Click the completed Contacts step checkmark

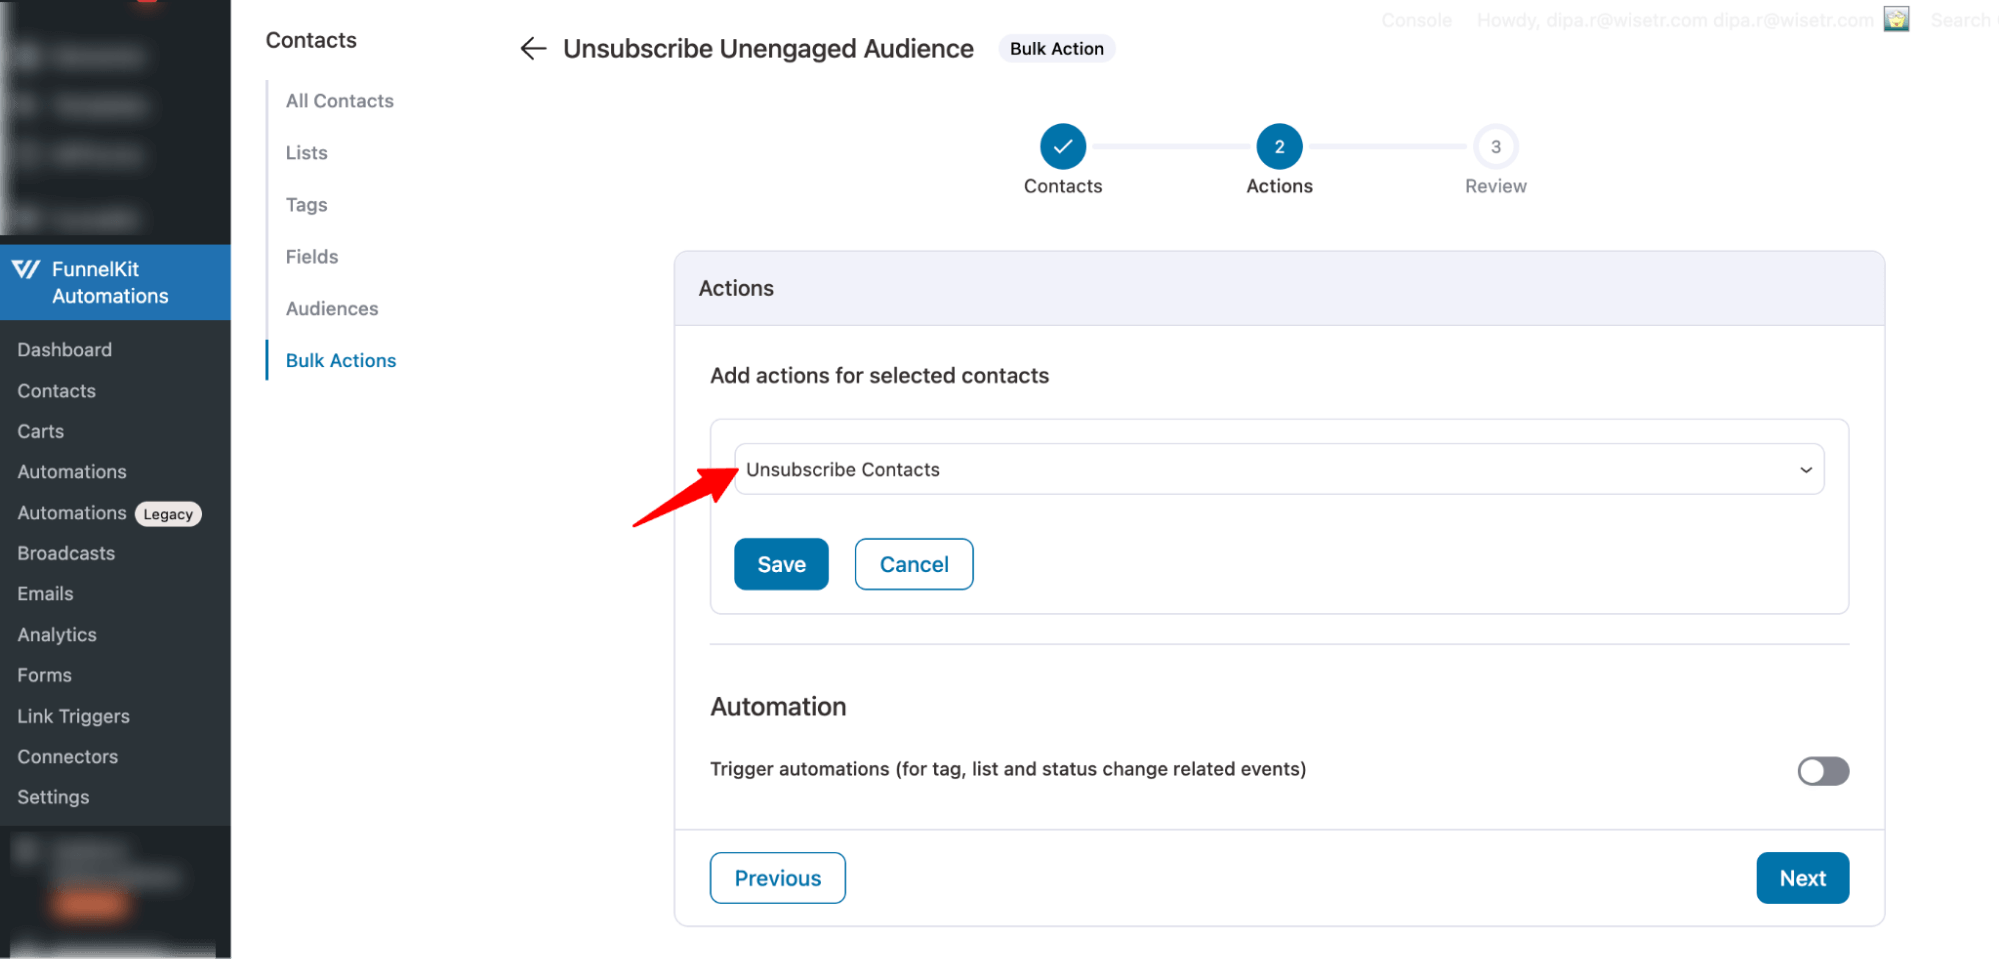point(1062,146)
